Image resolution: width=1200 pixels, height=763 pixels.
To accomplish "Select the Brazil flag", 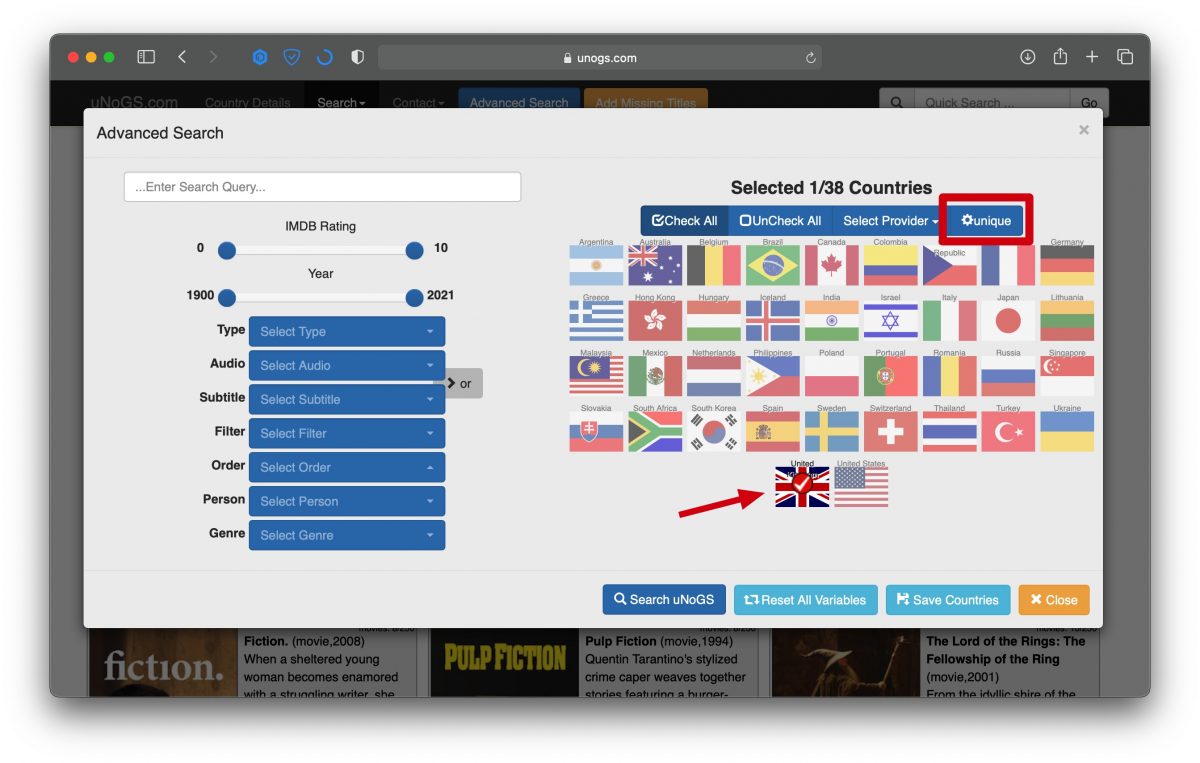I will coord(772,266).
